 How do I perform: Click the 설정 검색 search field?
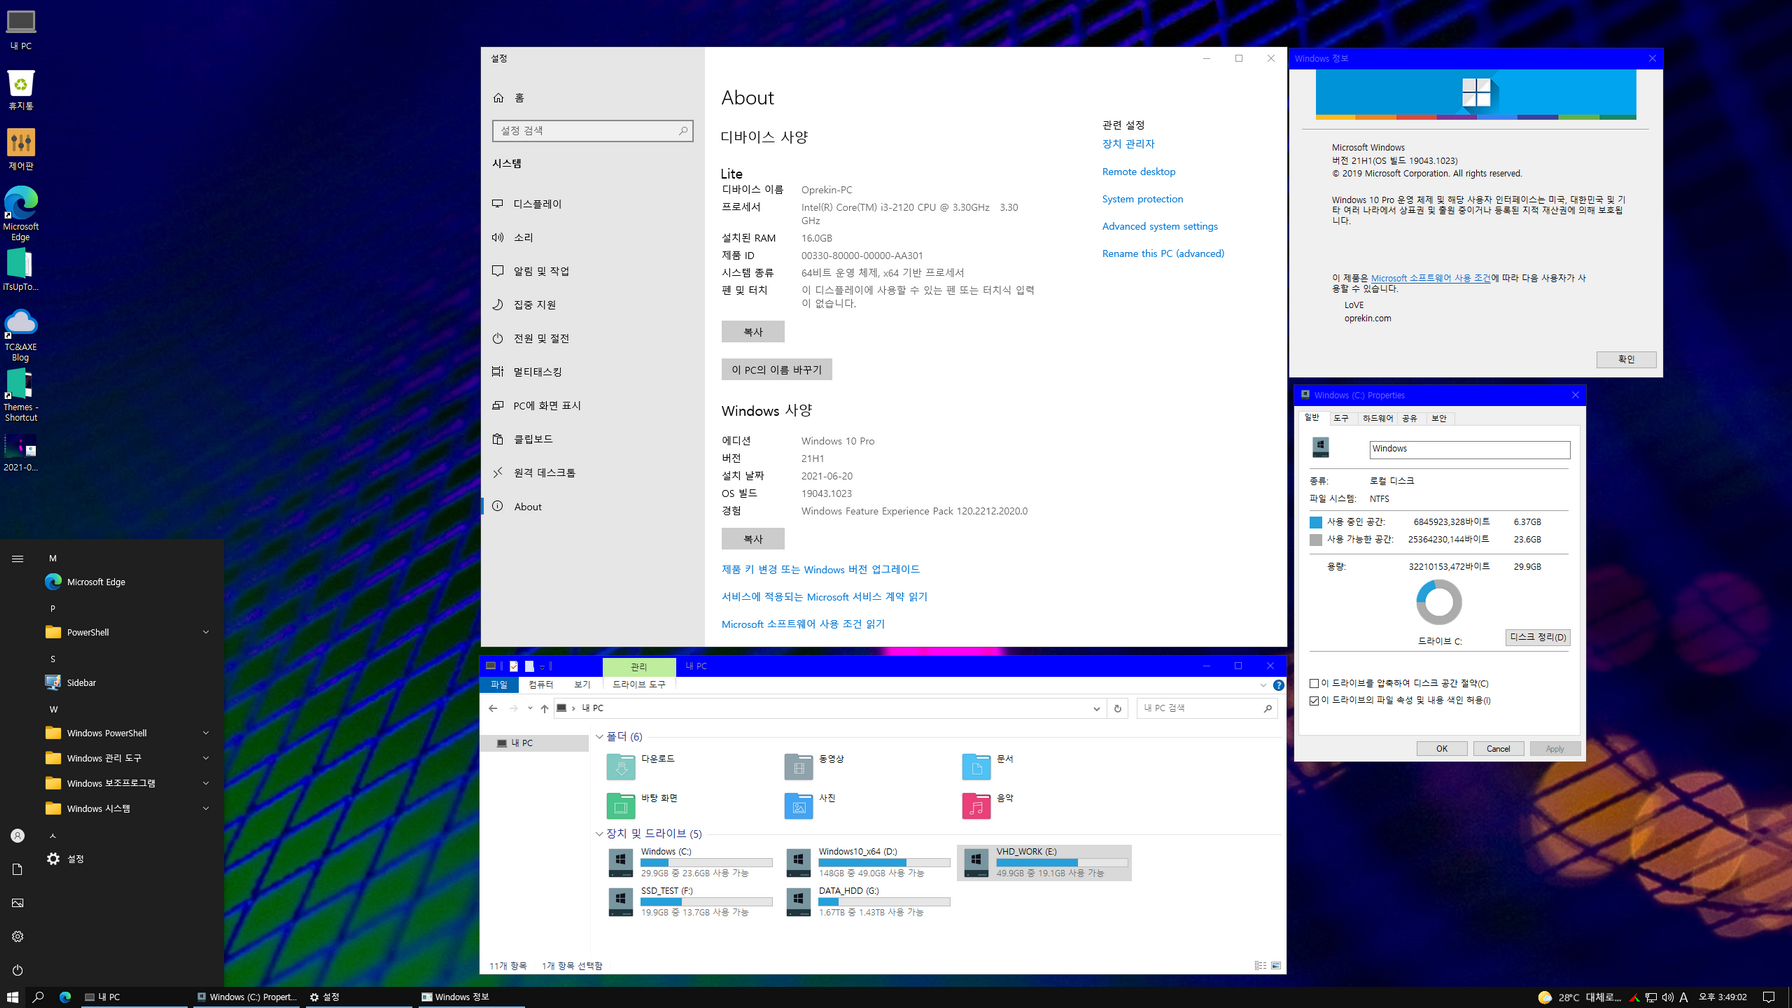(x=592, y=131)
